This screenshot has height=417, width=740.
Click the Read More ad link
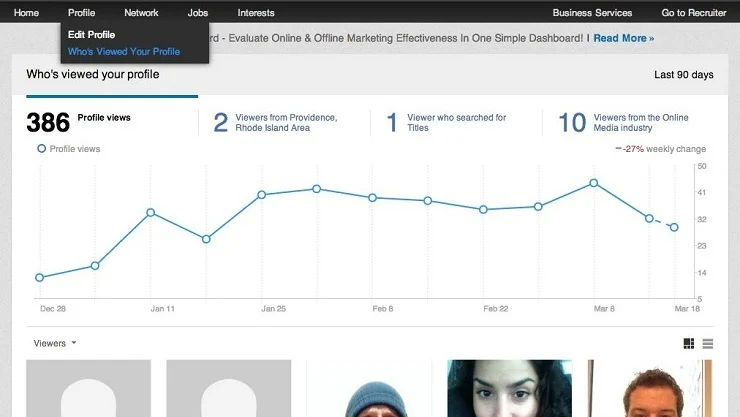click(623, 38)
